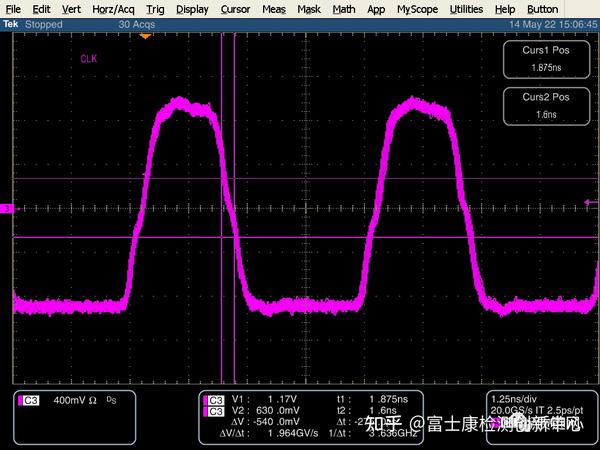Open the Math menu
Screen dimensions: 600x450
pos(344,9)
